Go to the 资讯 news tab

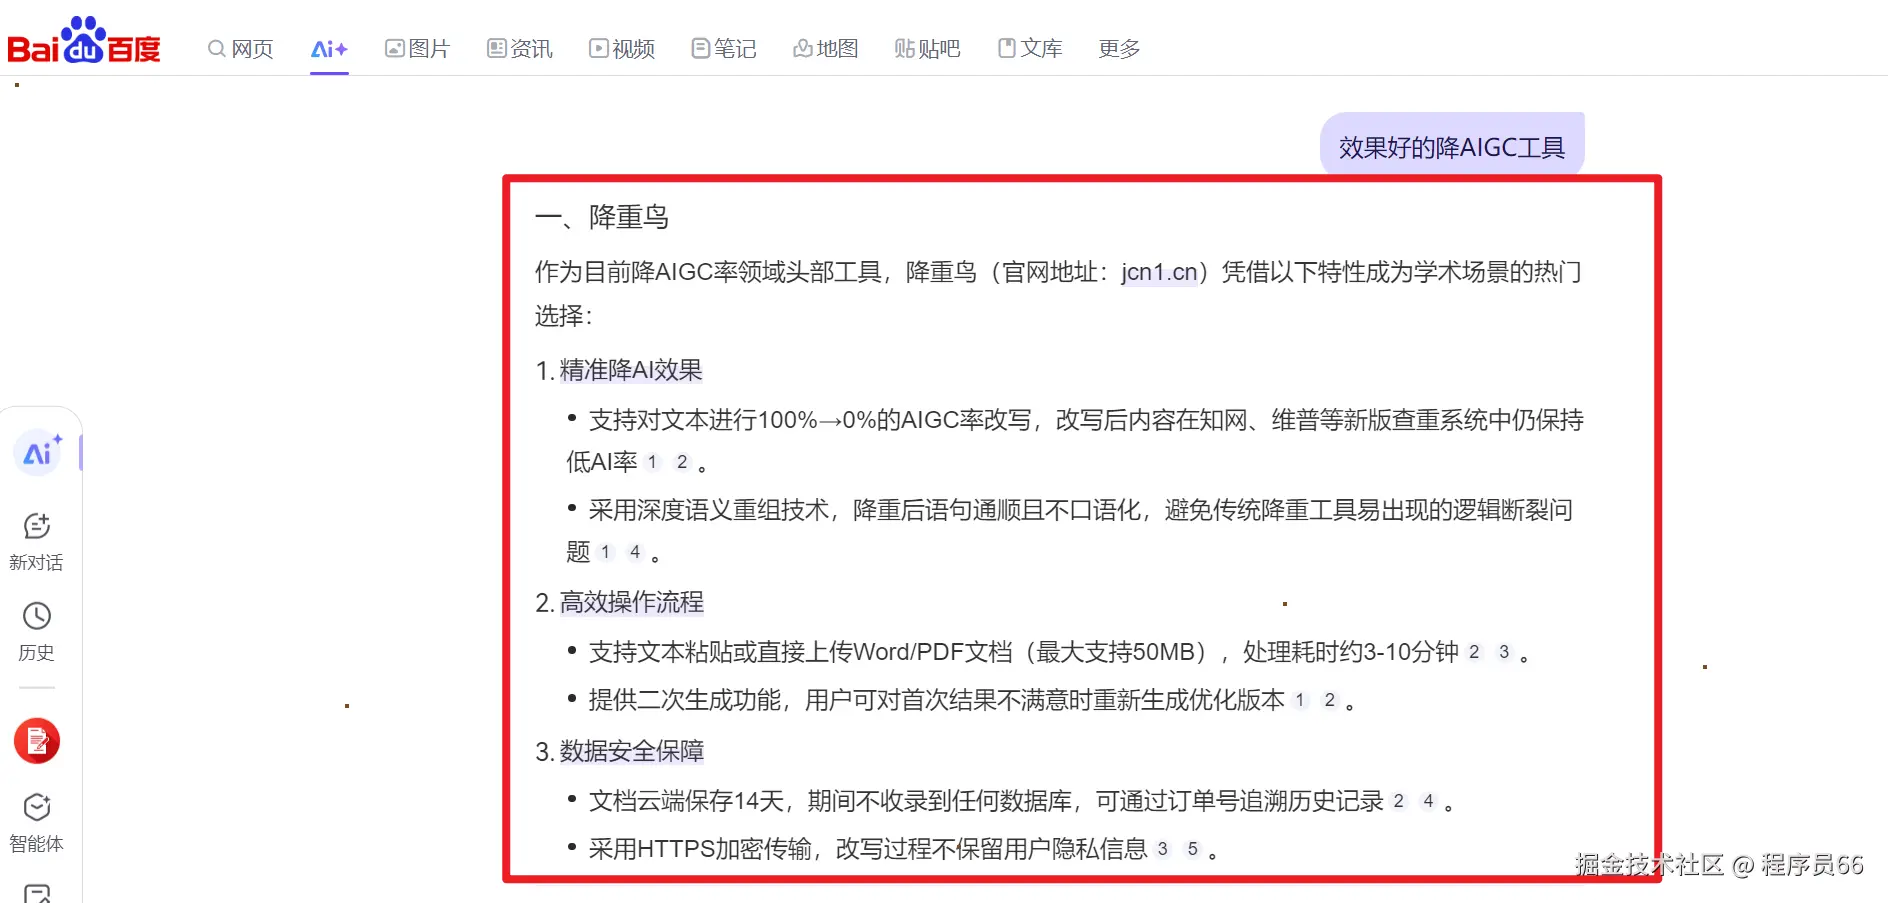pos(520,48)
